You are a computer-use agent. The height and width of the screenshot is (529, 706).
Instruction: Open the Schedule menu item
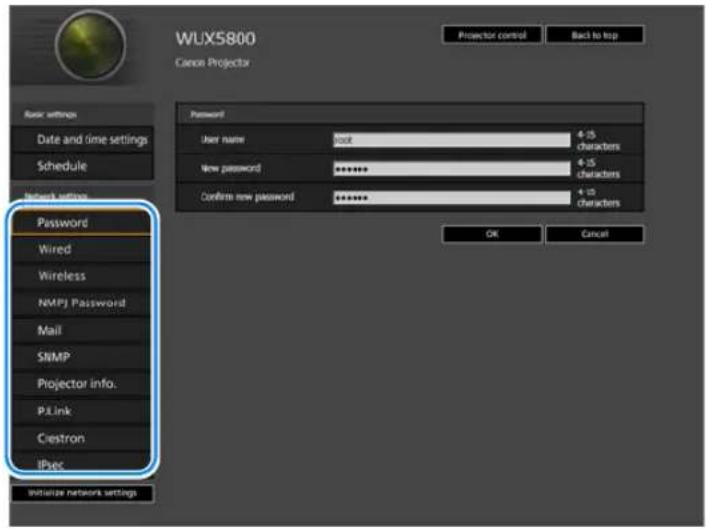[x=82, y=166]
